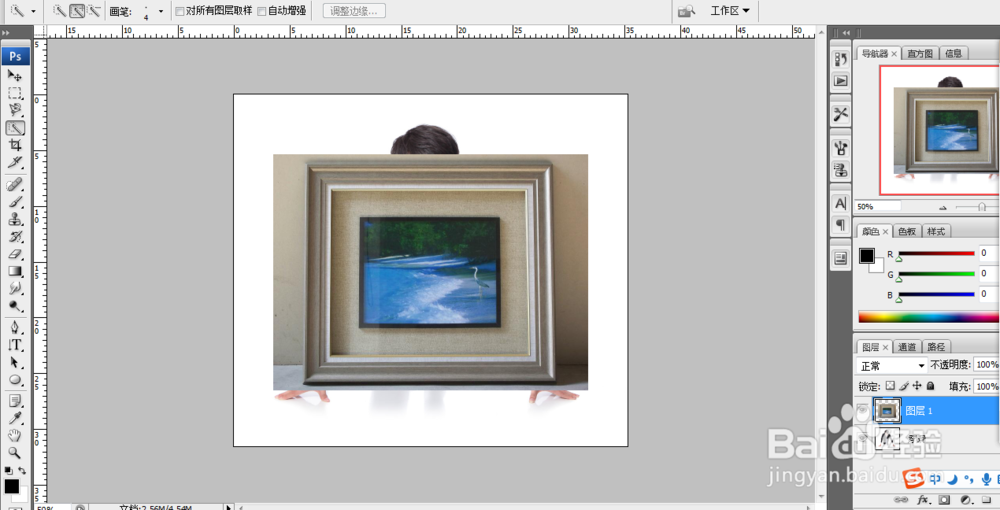This screenshot has height=510, width=1000.
Task: Click the link layers icon
Action: [x=901, y=499]
